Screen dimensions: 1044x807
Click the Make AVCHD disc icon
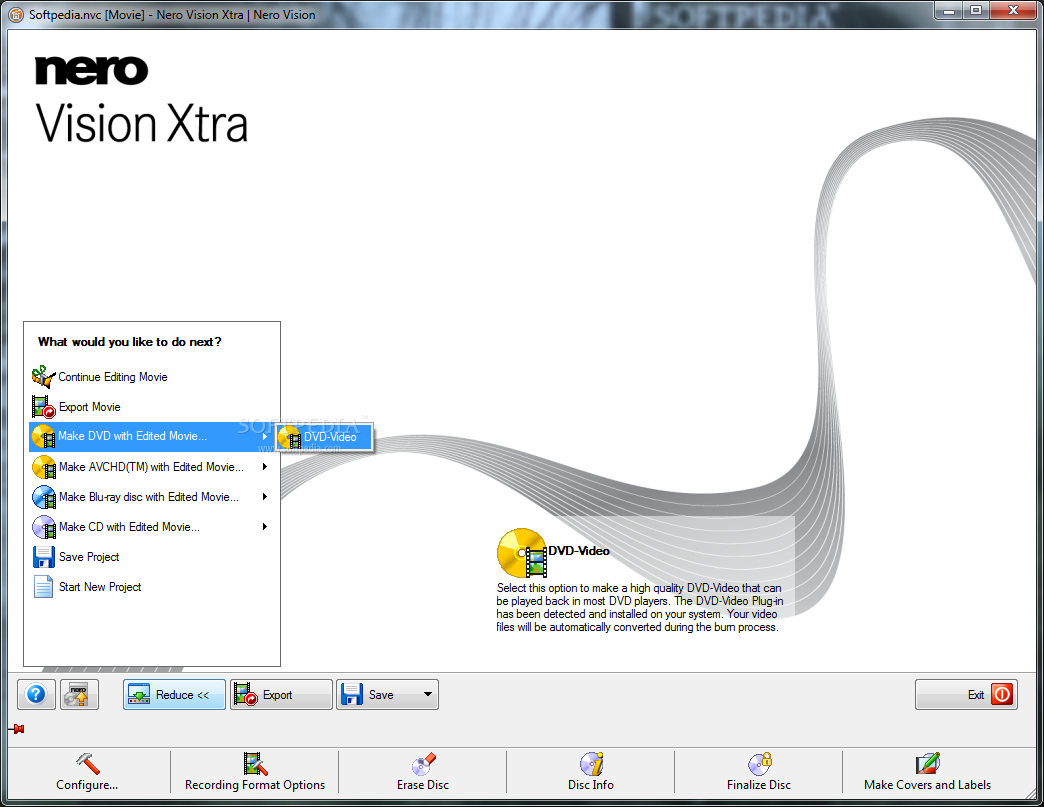point(43,467)
